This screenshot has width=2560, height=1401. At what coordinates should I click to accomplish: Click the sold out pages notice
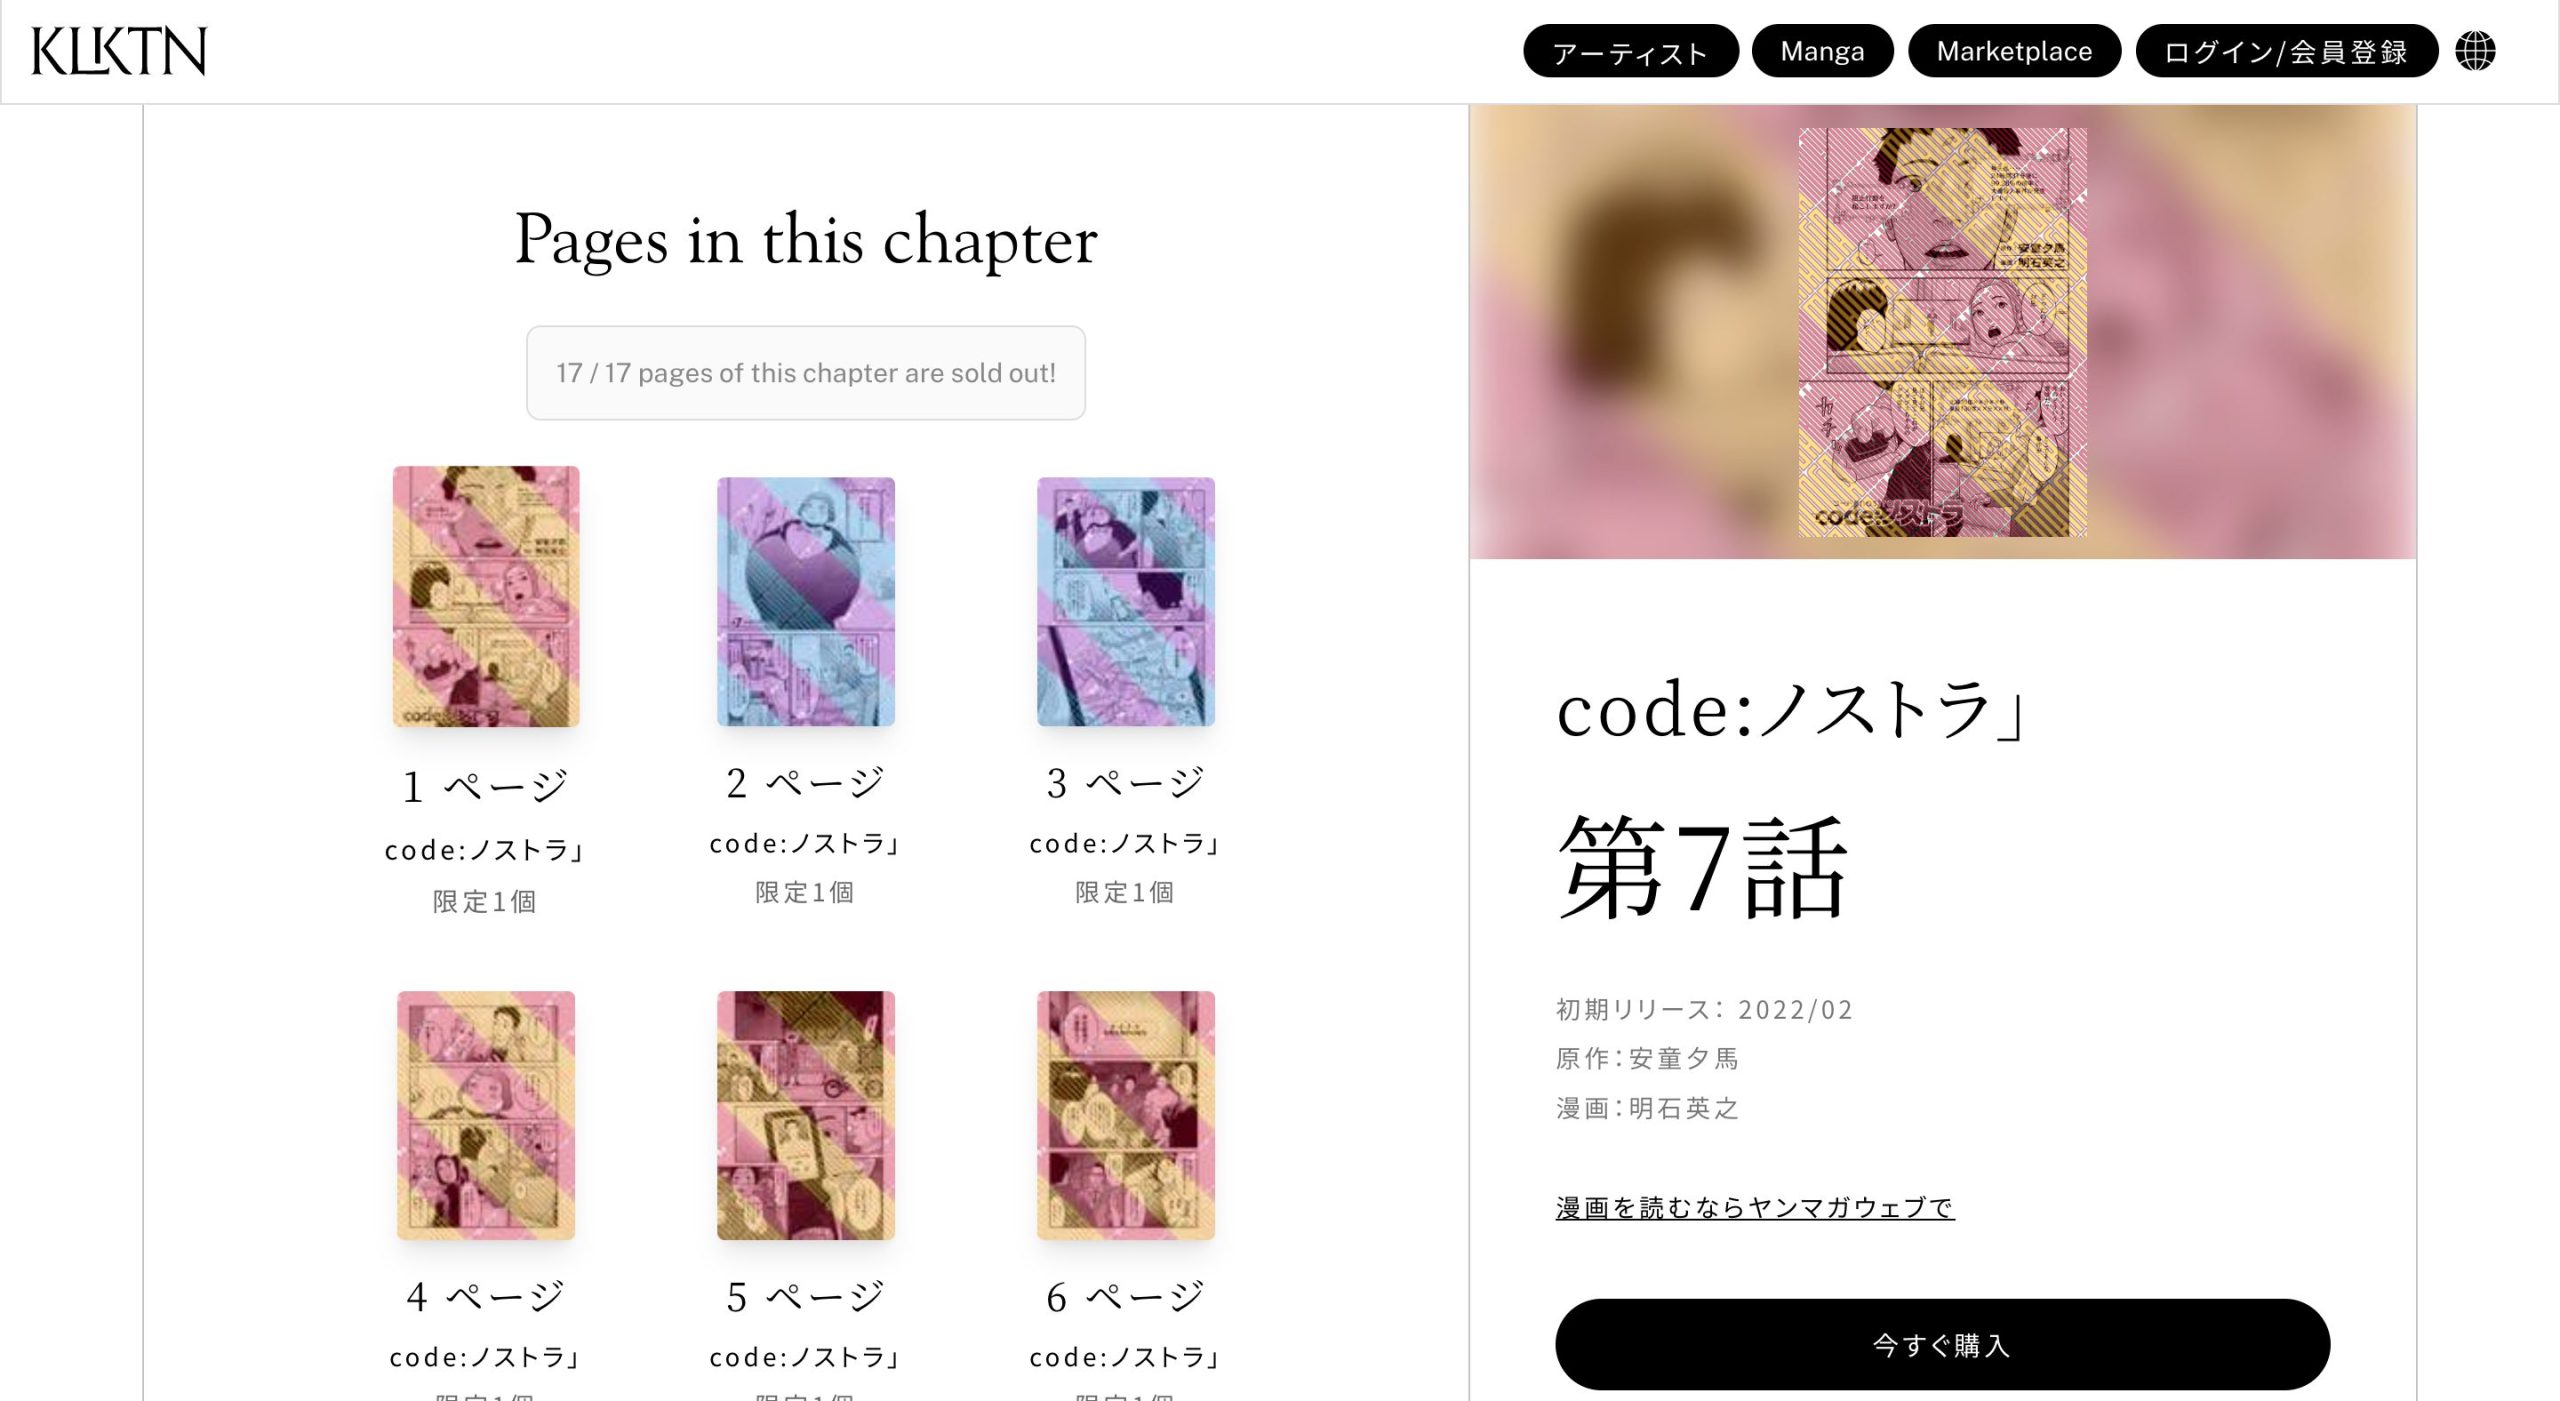point(806,373)
